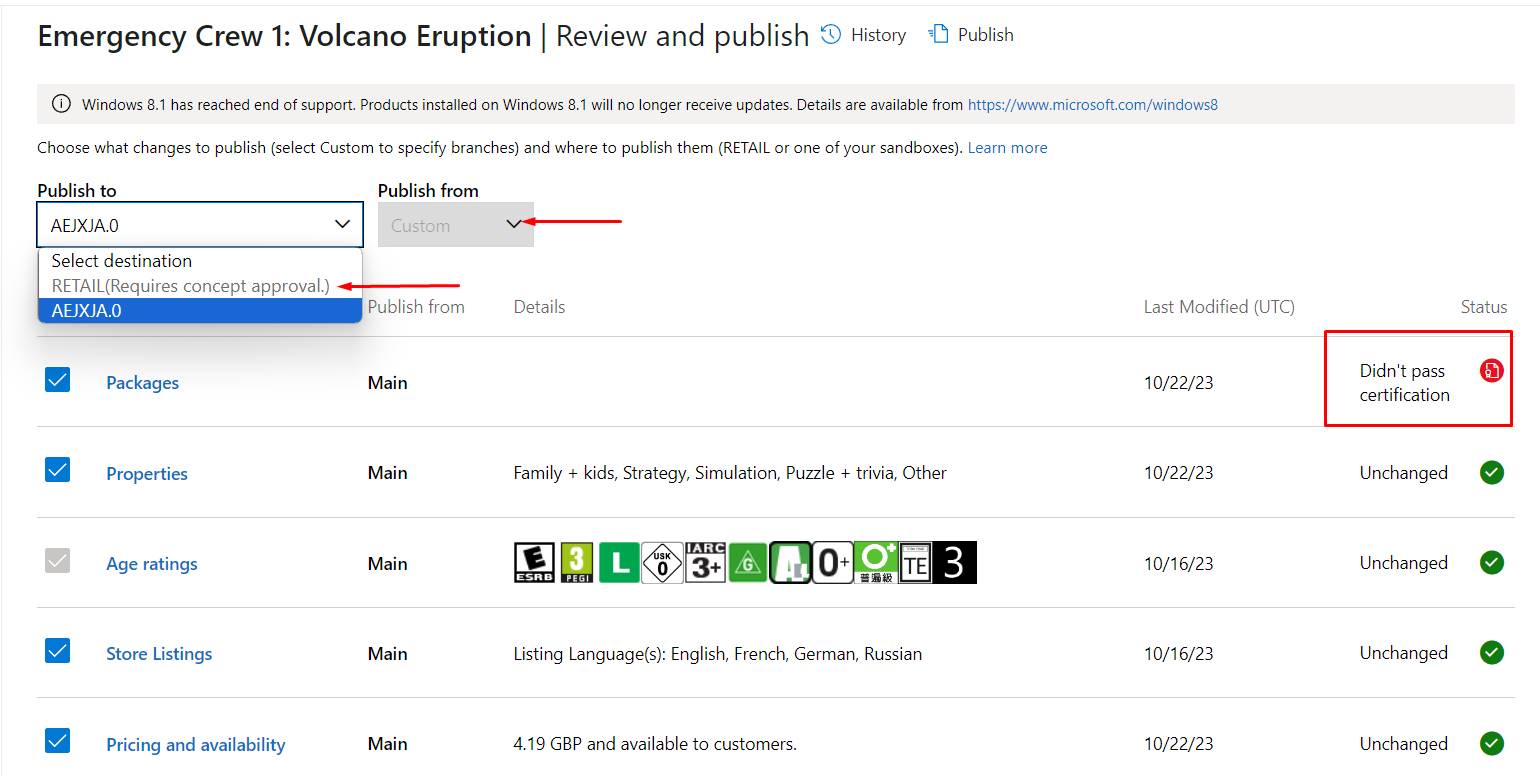Click the History button text
Viewport: 1540px width, 776px height.
point(878,35)
